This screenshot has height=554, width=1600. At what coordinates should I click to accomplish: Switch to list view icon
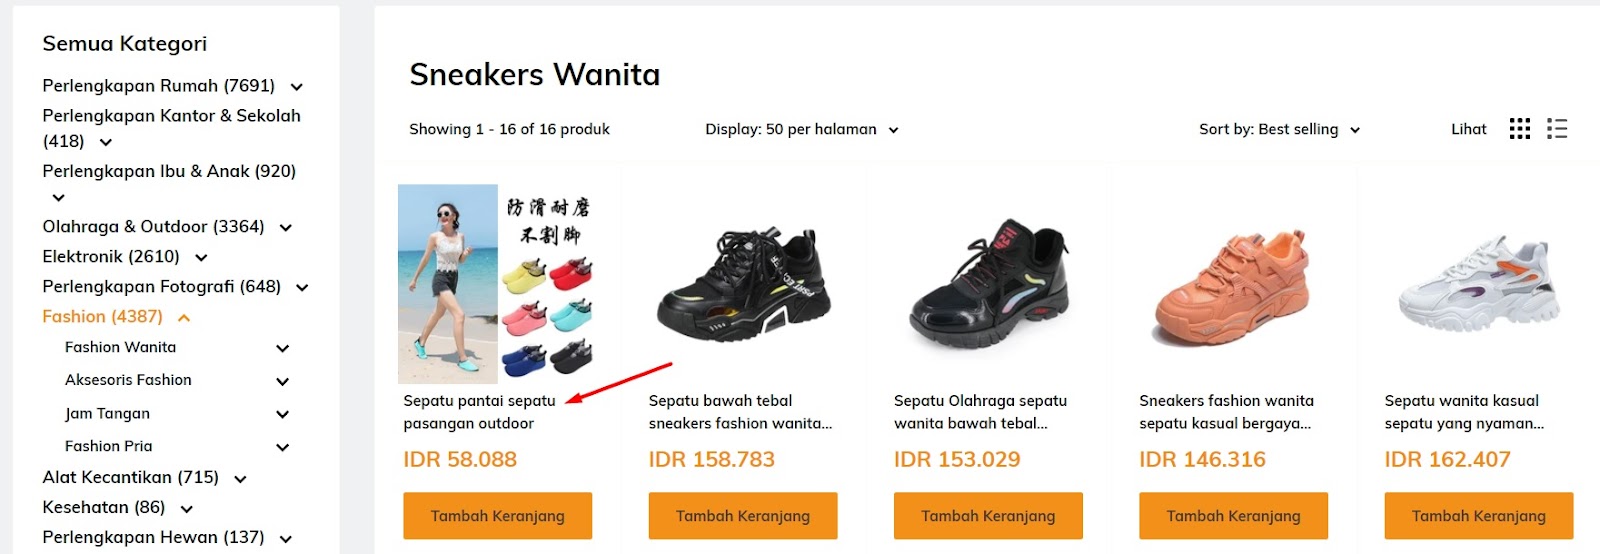pos(1556,129)
